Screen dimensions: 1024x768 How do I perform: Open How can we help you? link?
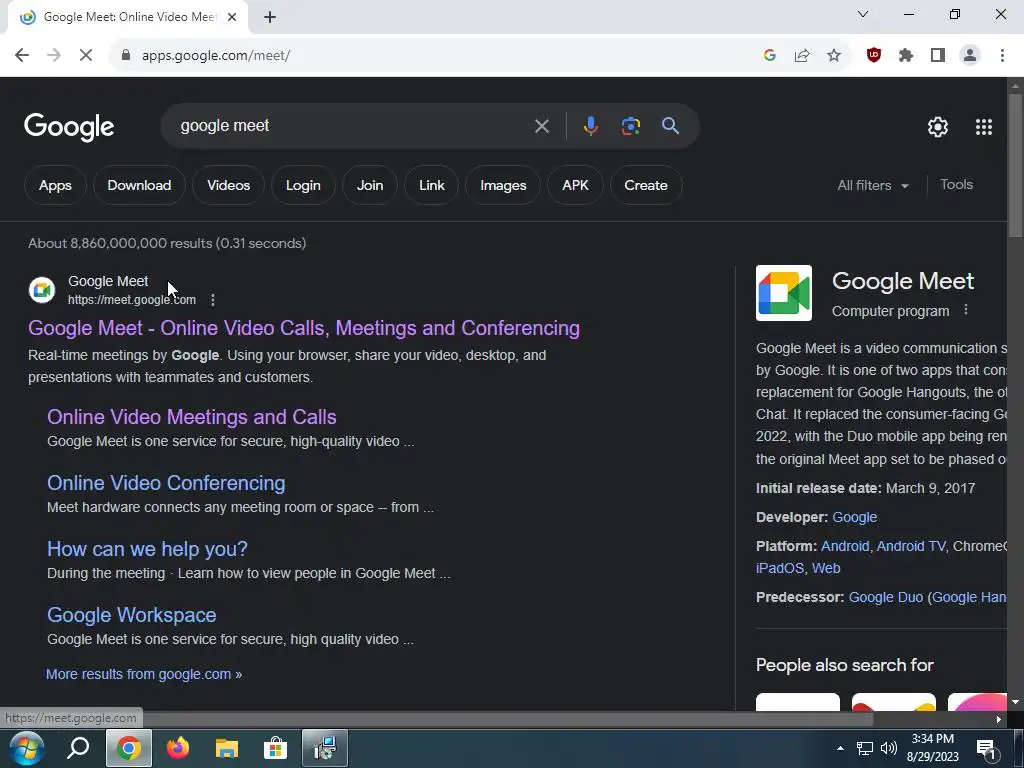click(x=147, y=549)
